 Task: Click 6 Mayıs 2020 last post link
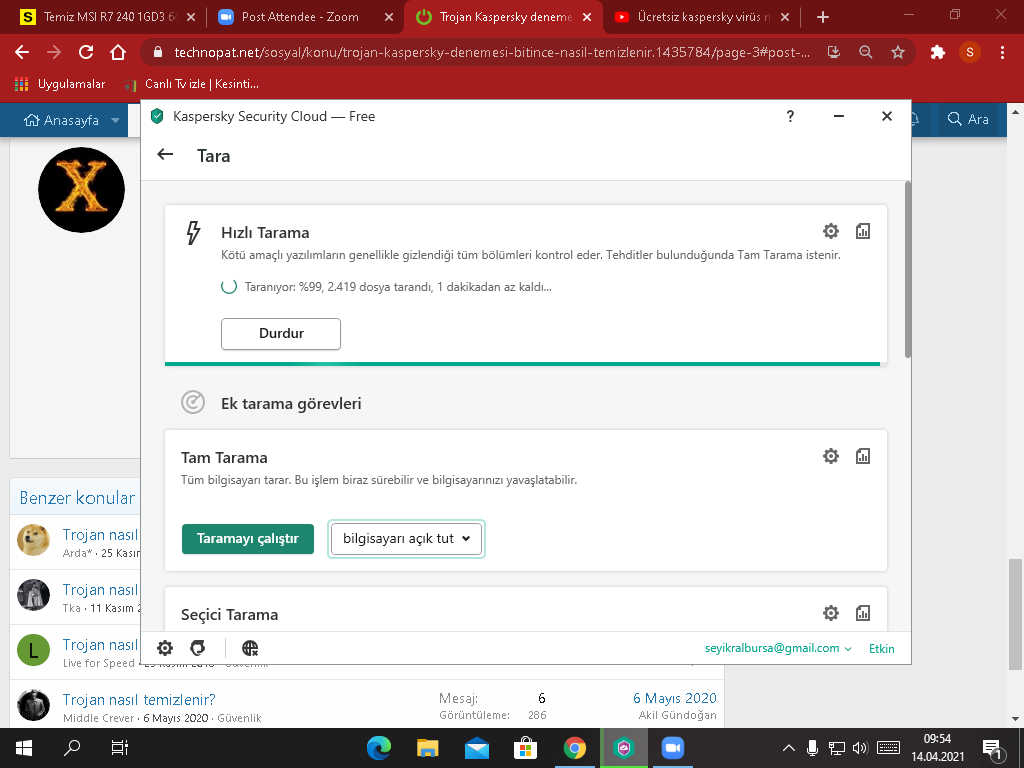tap(675, 698)
